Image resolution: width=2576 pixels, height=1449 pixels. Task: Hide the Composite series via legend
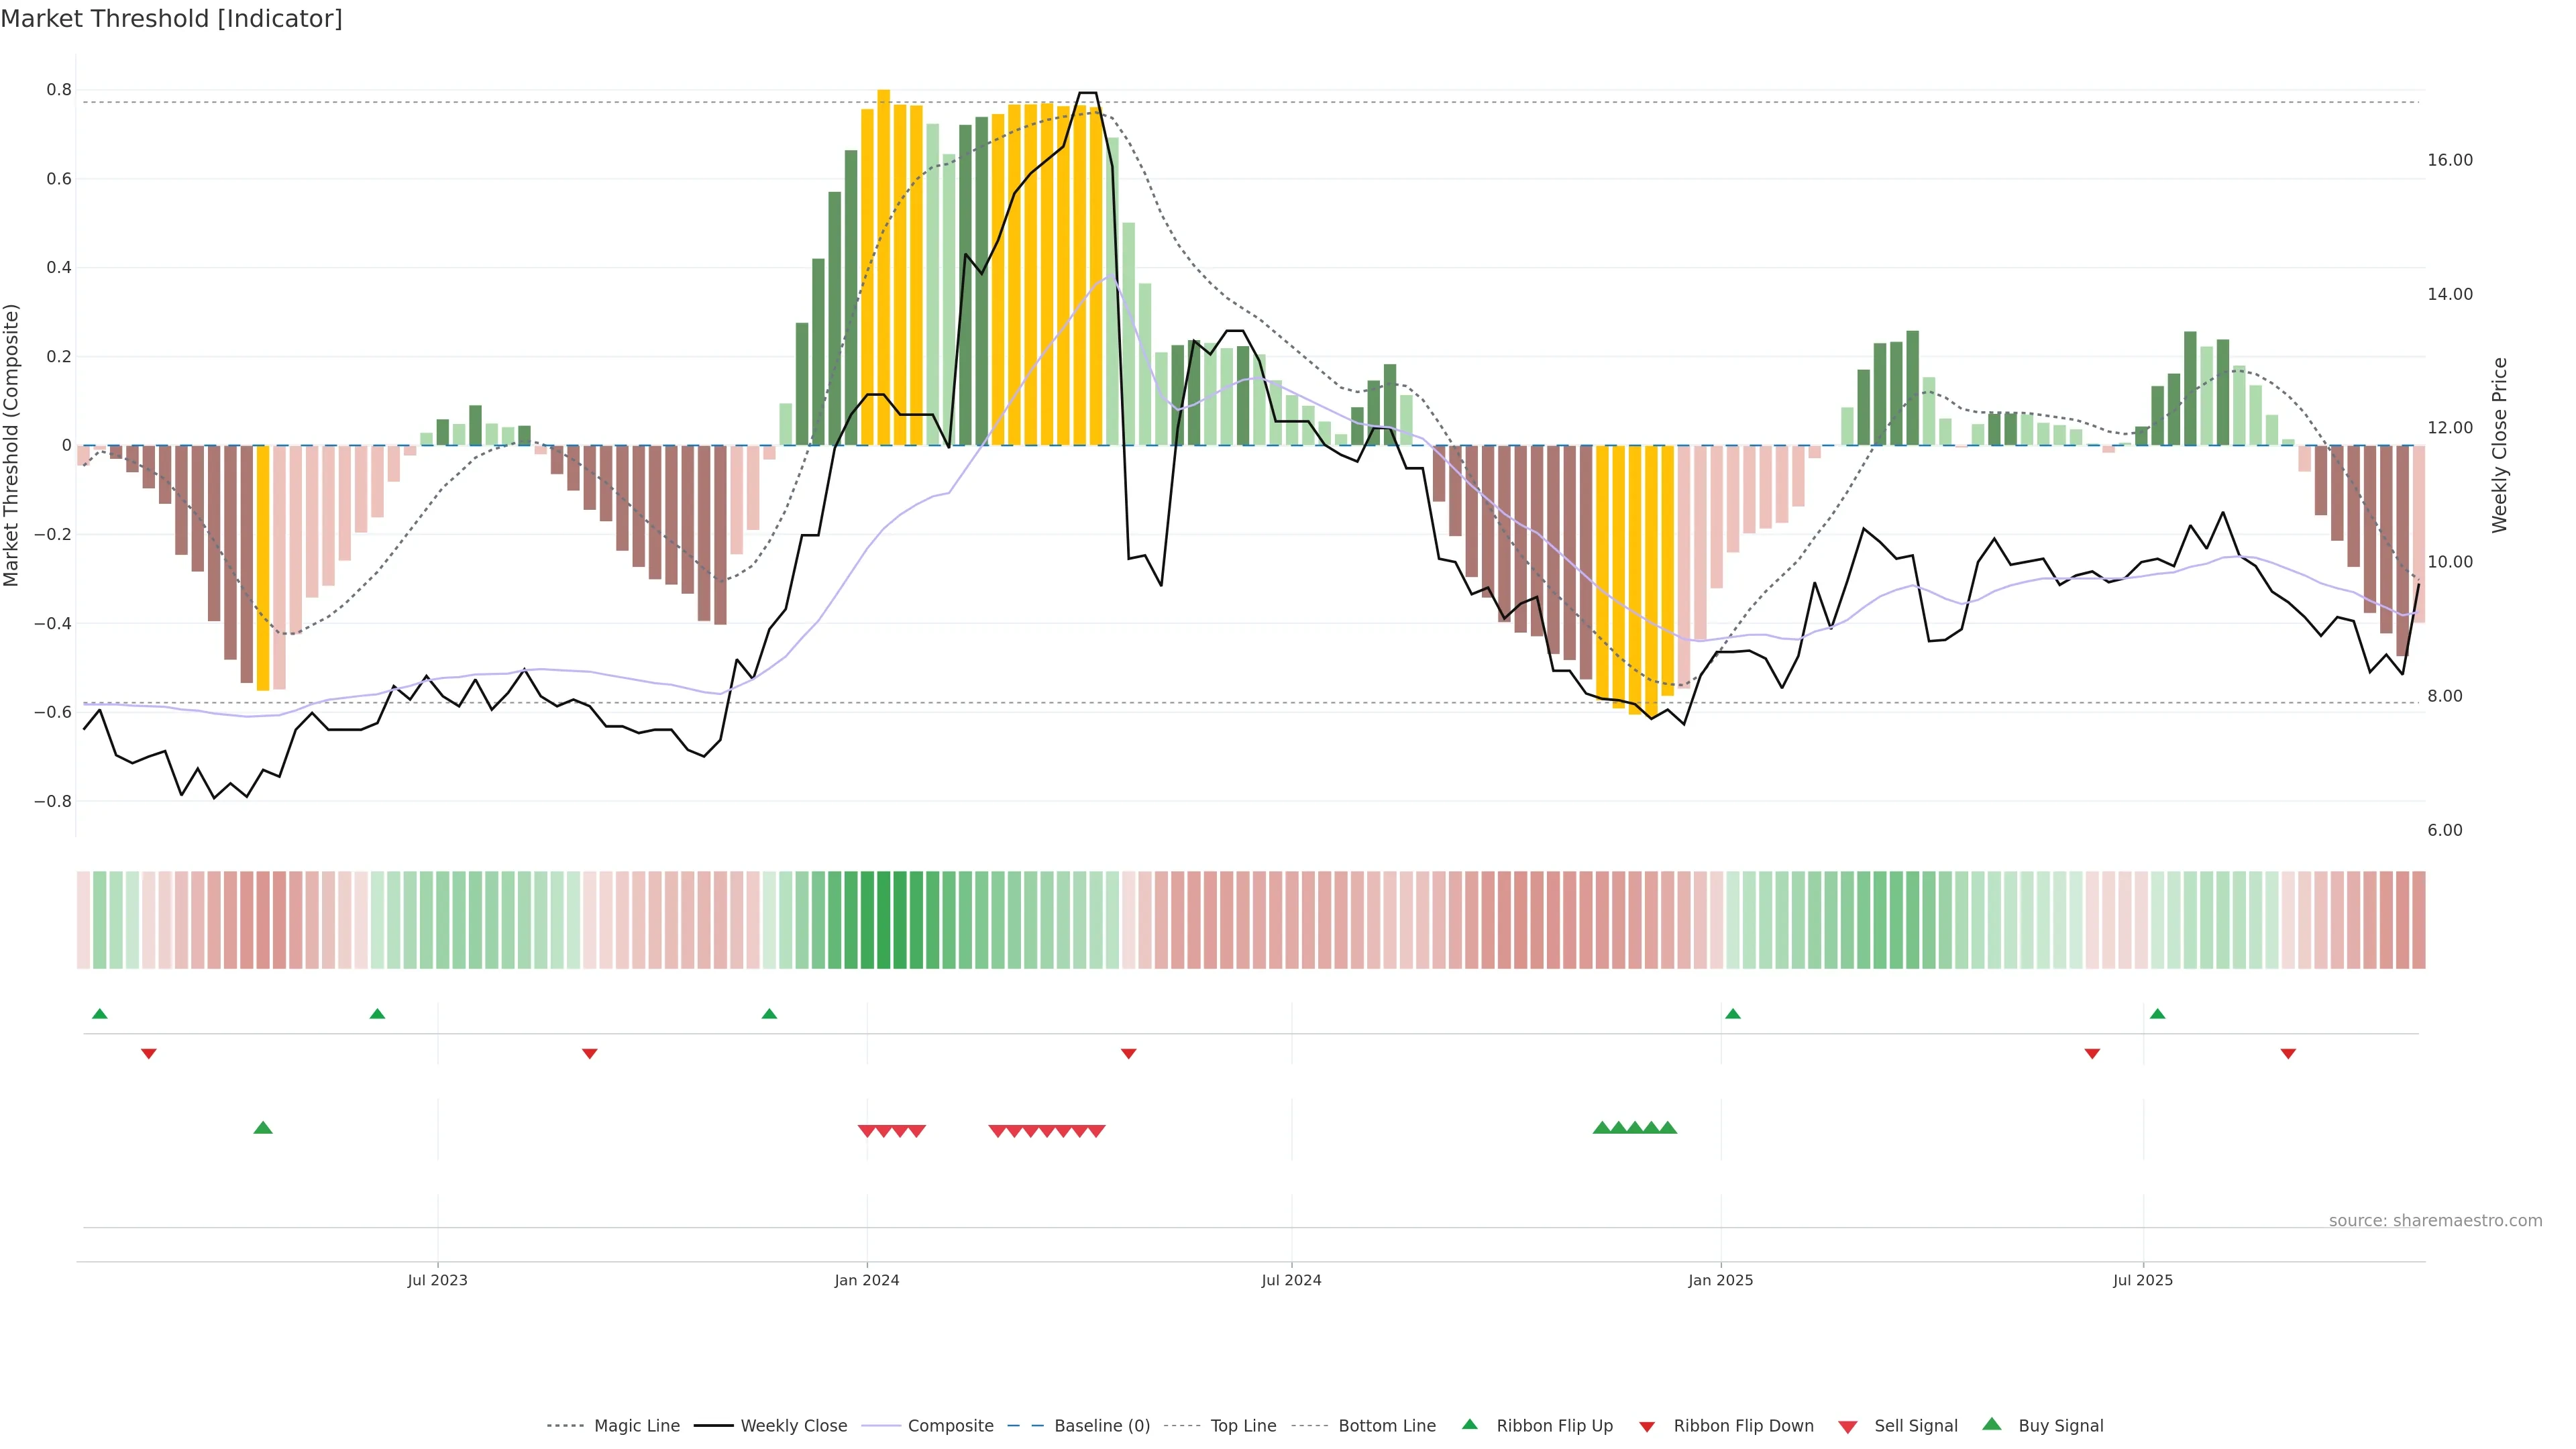point(950,1426)
